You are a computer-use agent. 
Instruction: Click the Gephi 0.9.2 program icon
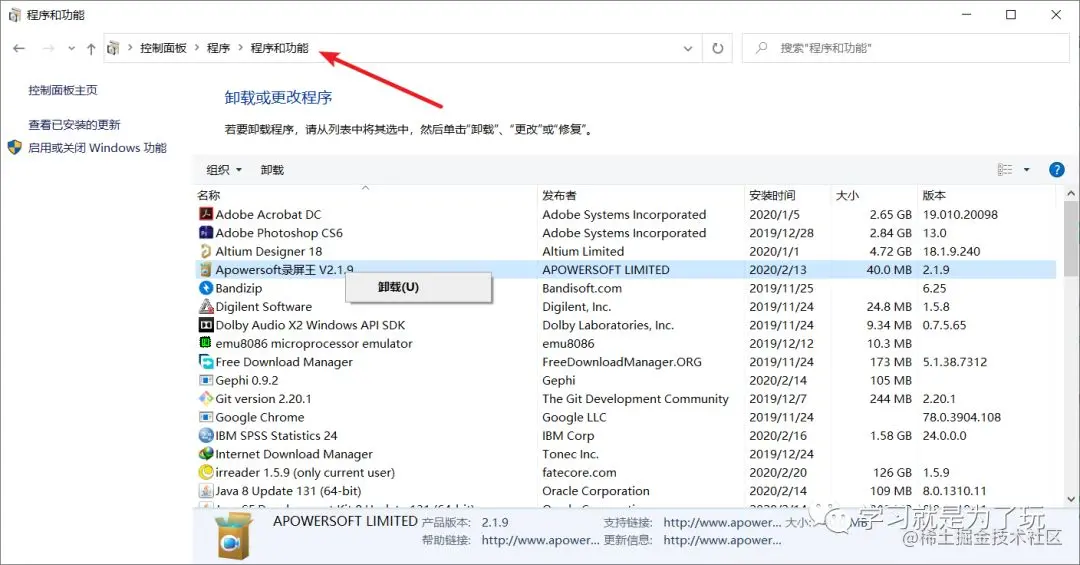(205, 380)
